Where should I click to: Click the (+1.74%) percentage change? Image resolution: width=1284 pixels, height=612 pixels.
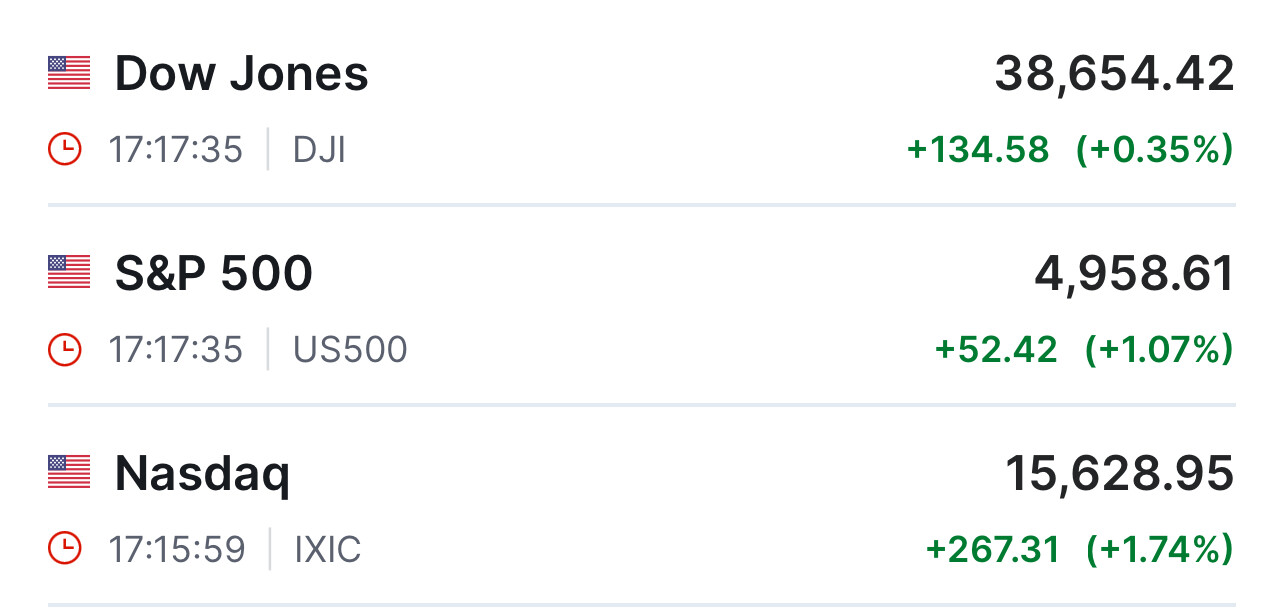[1159, 549]
